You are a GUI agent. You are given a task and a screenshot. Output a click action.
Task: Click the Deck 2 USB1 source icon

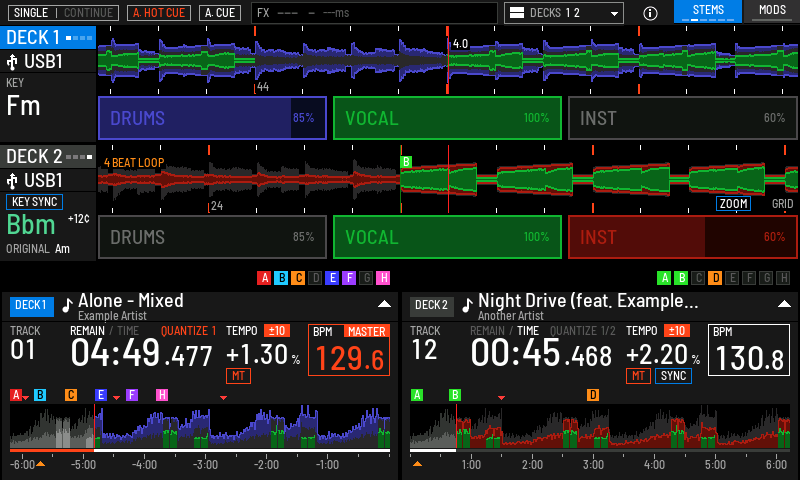(x=12, y=181)
